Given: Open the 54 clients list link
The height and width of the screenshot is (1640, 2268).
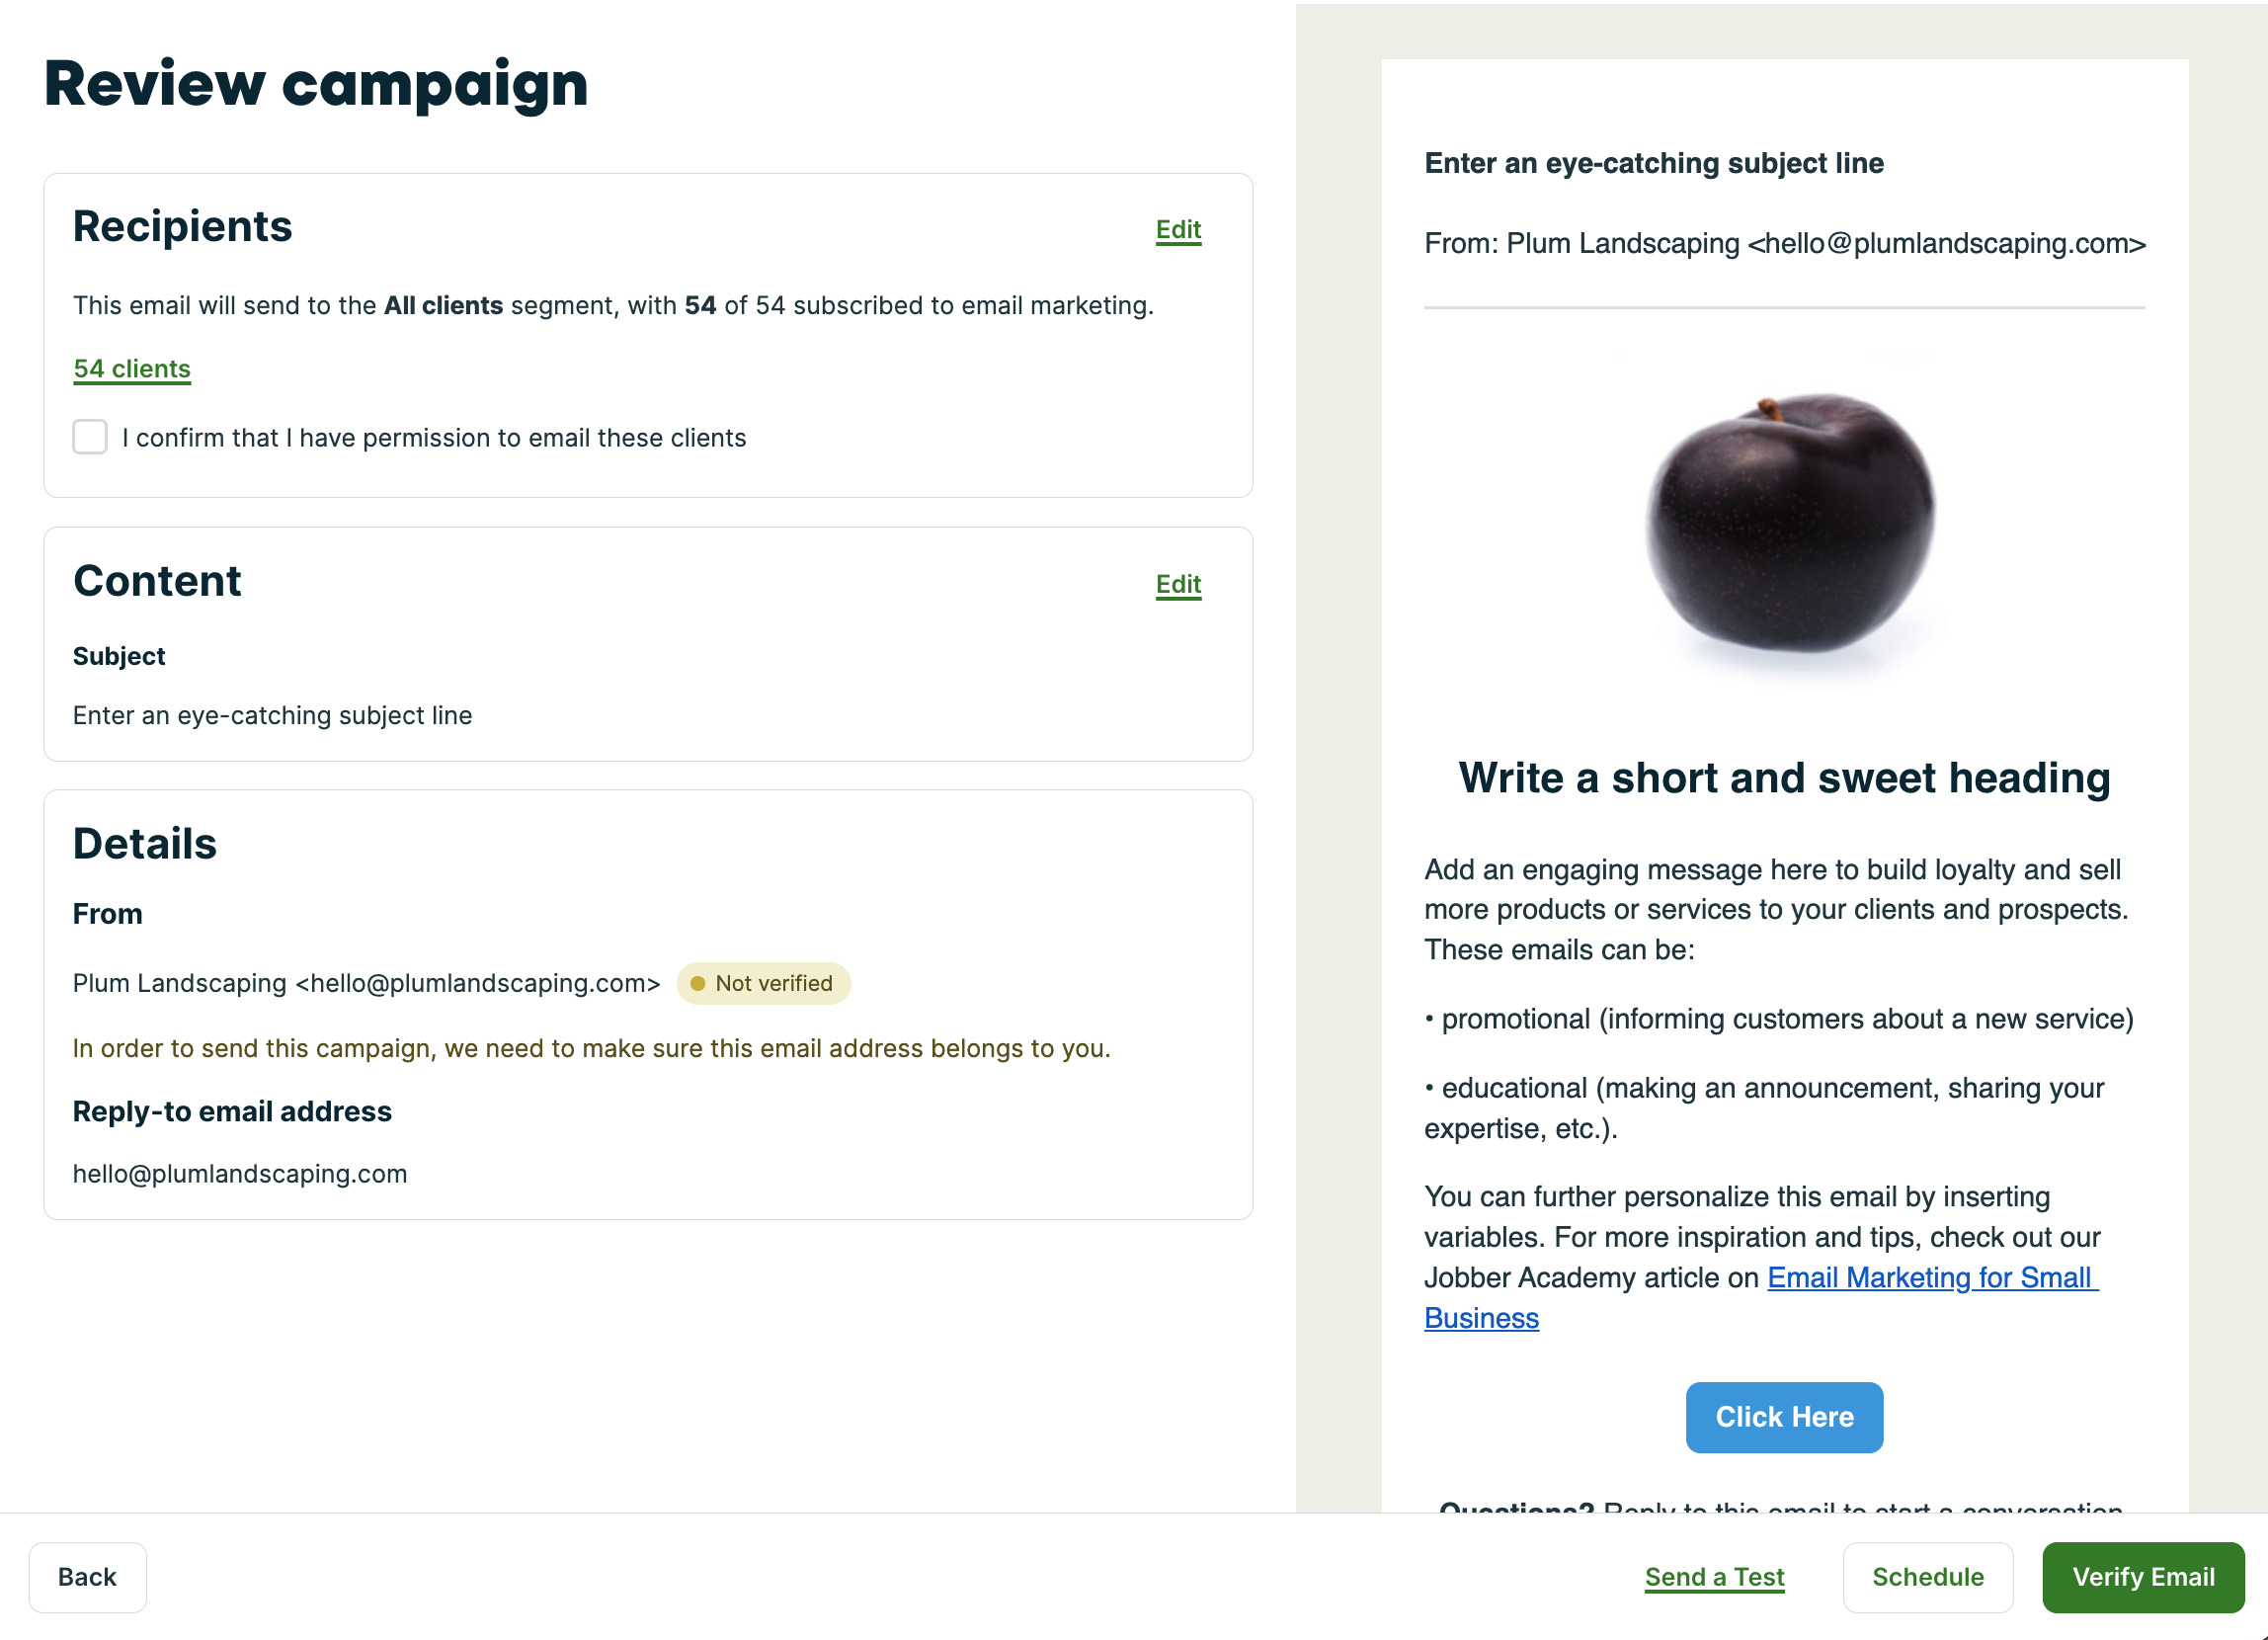Looking at the screenshot, I should point(132,369).
